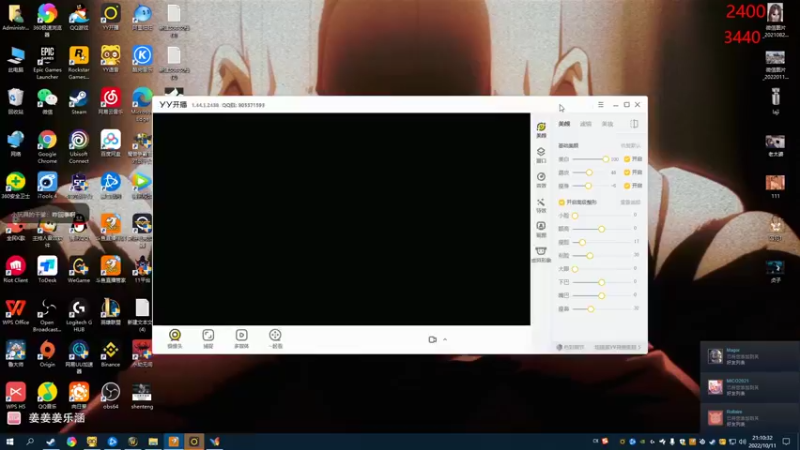Open the 美颜 beauty section in YY sidebar
The image size is (800, 450).
tap(541, 130)
